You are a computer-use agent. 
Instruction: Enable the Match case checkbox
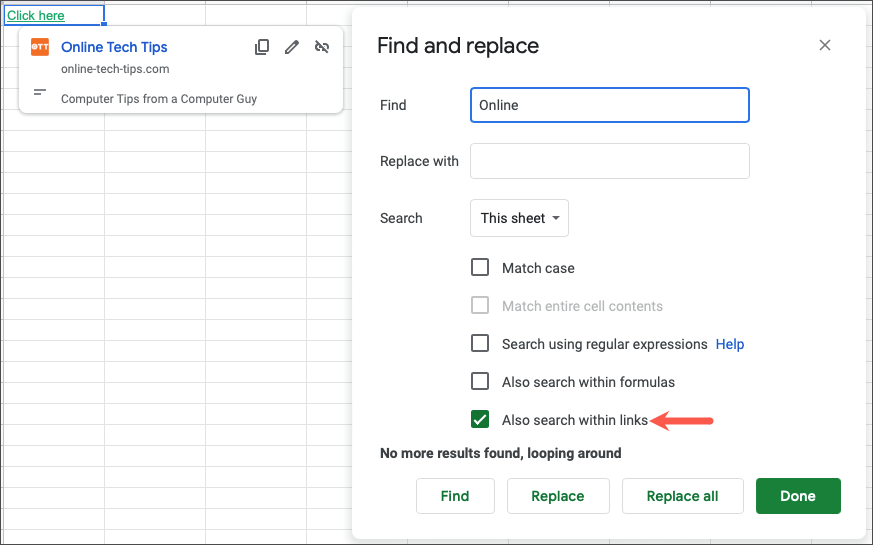click(480, 268)
